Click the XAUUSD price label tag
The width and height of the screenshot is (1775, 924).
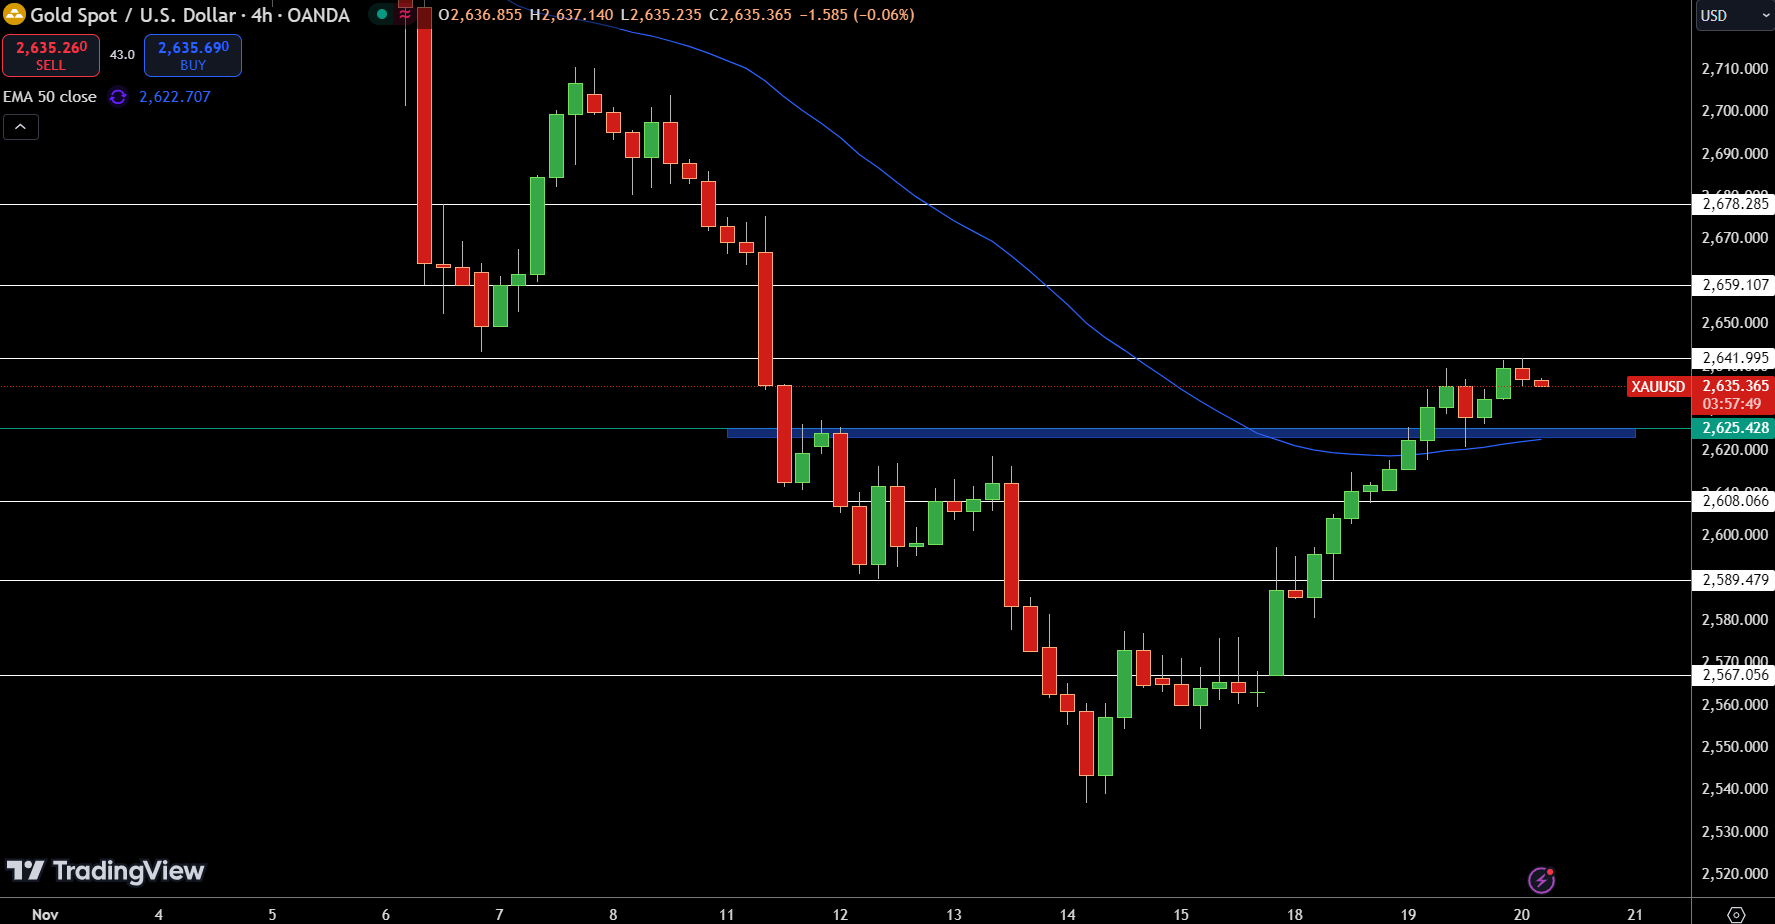pos(1658,386)
